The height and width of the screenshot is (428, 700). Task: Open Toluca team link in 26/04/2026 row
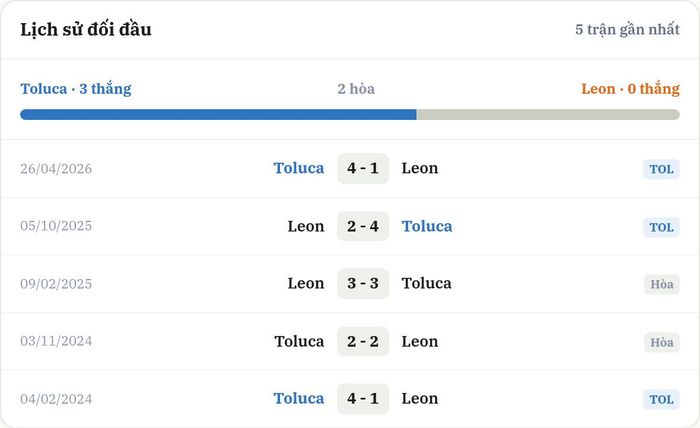click(299, 168)
